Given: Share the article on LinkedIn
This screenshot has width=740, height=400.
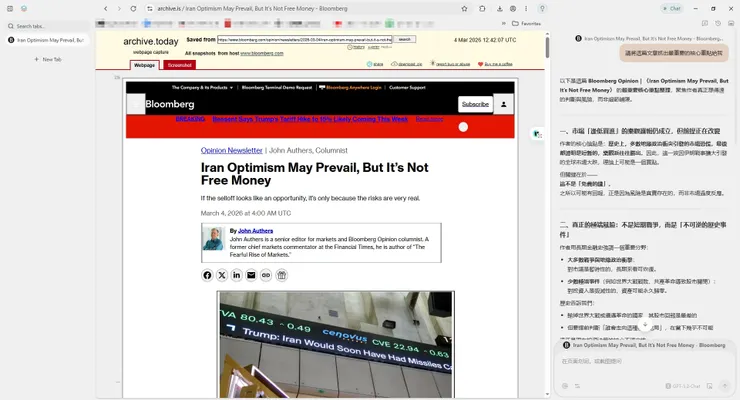Looking at the screenshot, I should click(236, 275).
